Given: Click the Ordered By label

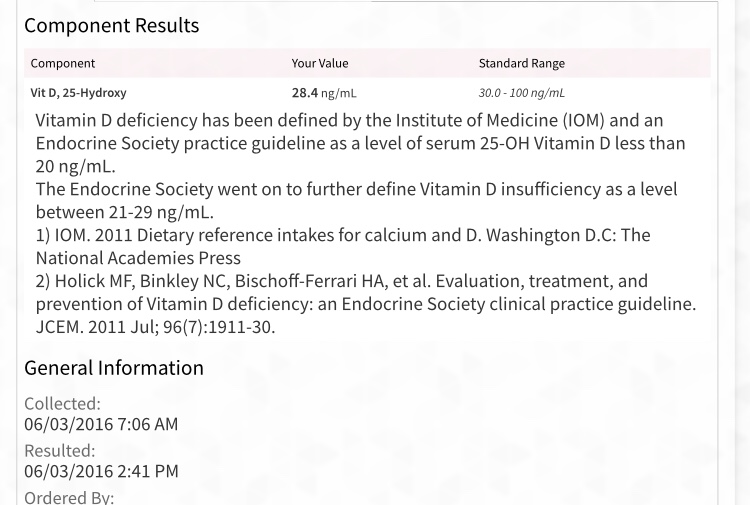Looking at the screenshot, I should (69, 496).
